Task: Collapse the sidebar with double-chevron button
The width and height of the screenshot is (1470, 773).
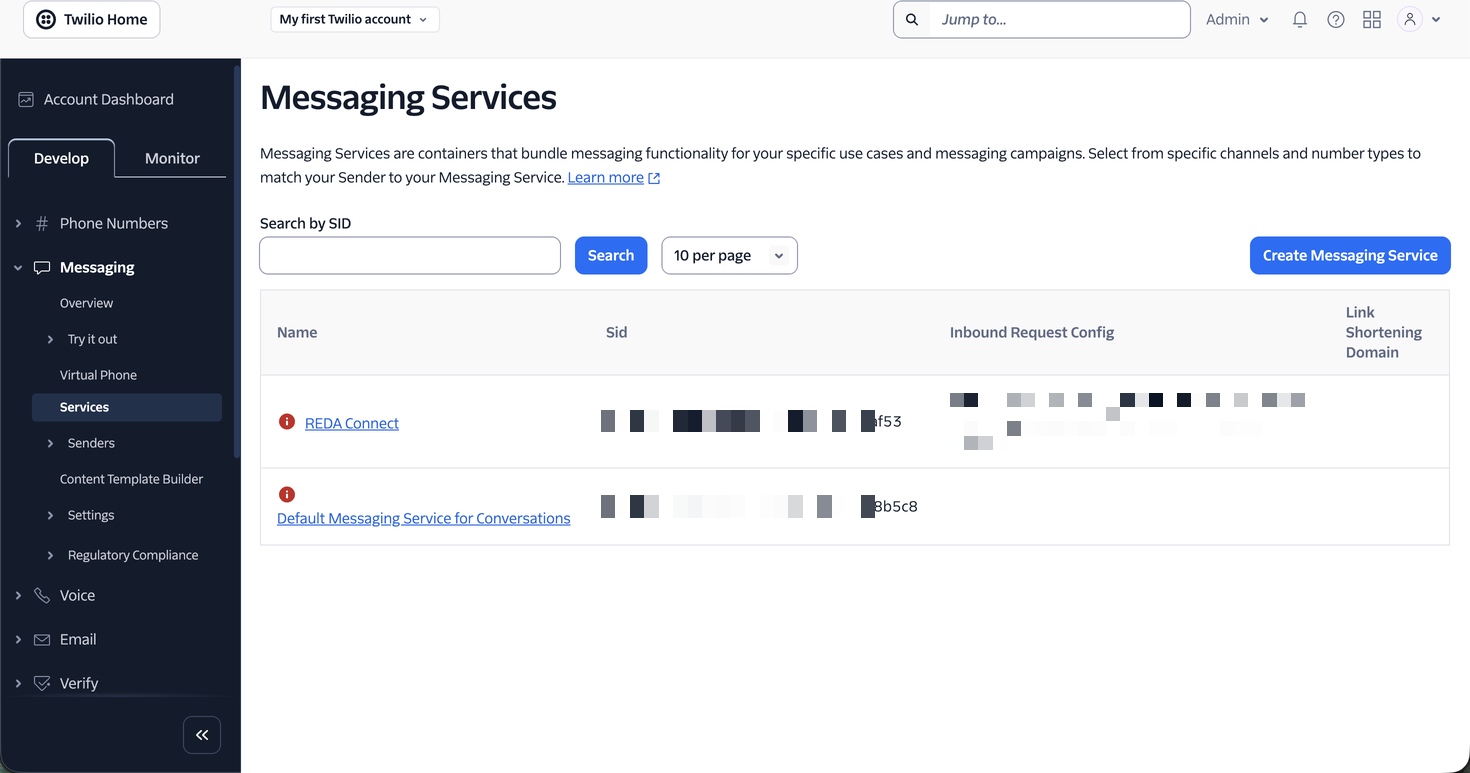Action: [202, 735]
